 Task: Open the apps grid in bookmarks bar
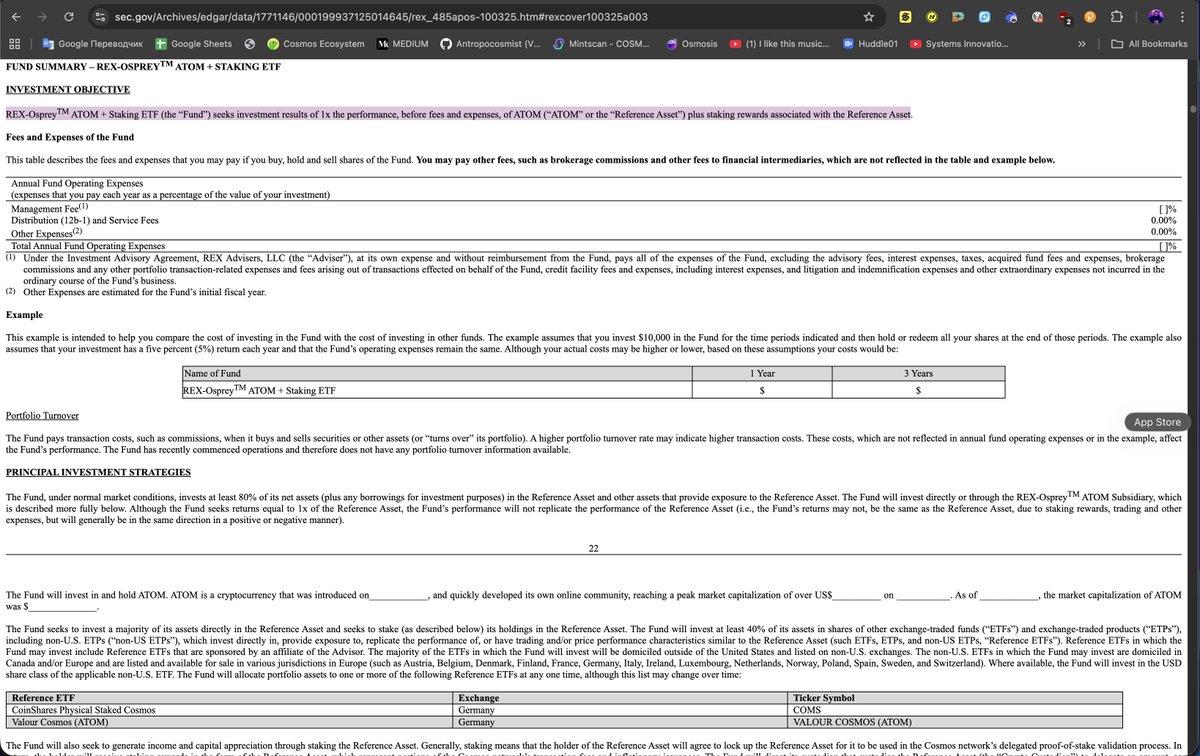point(15,44)
